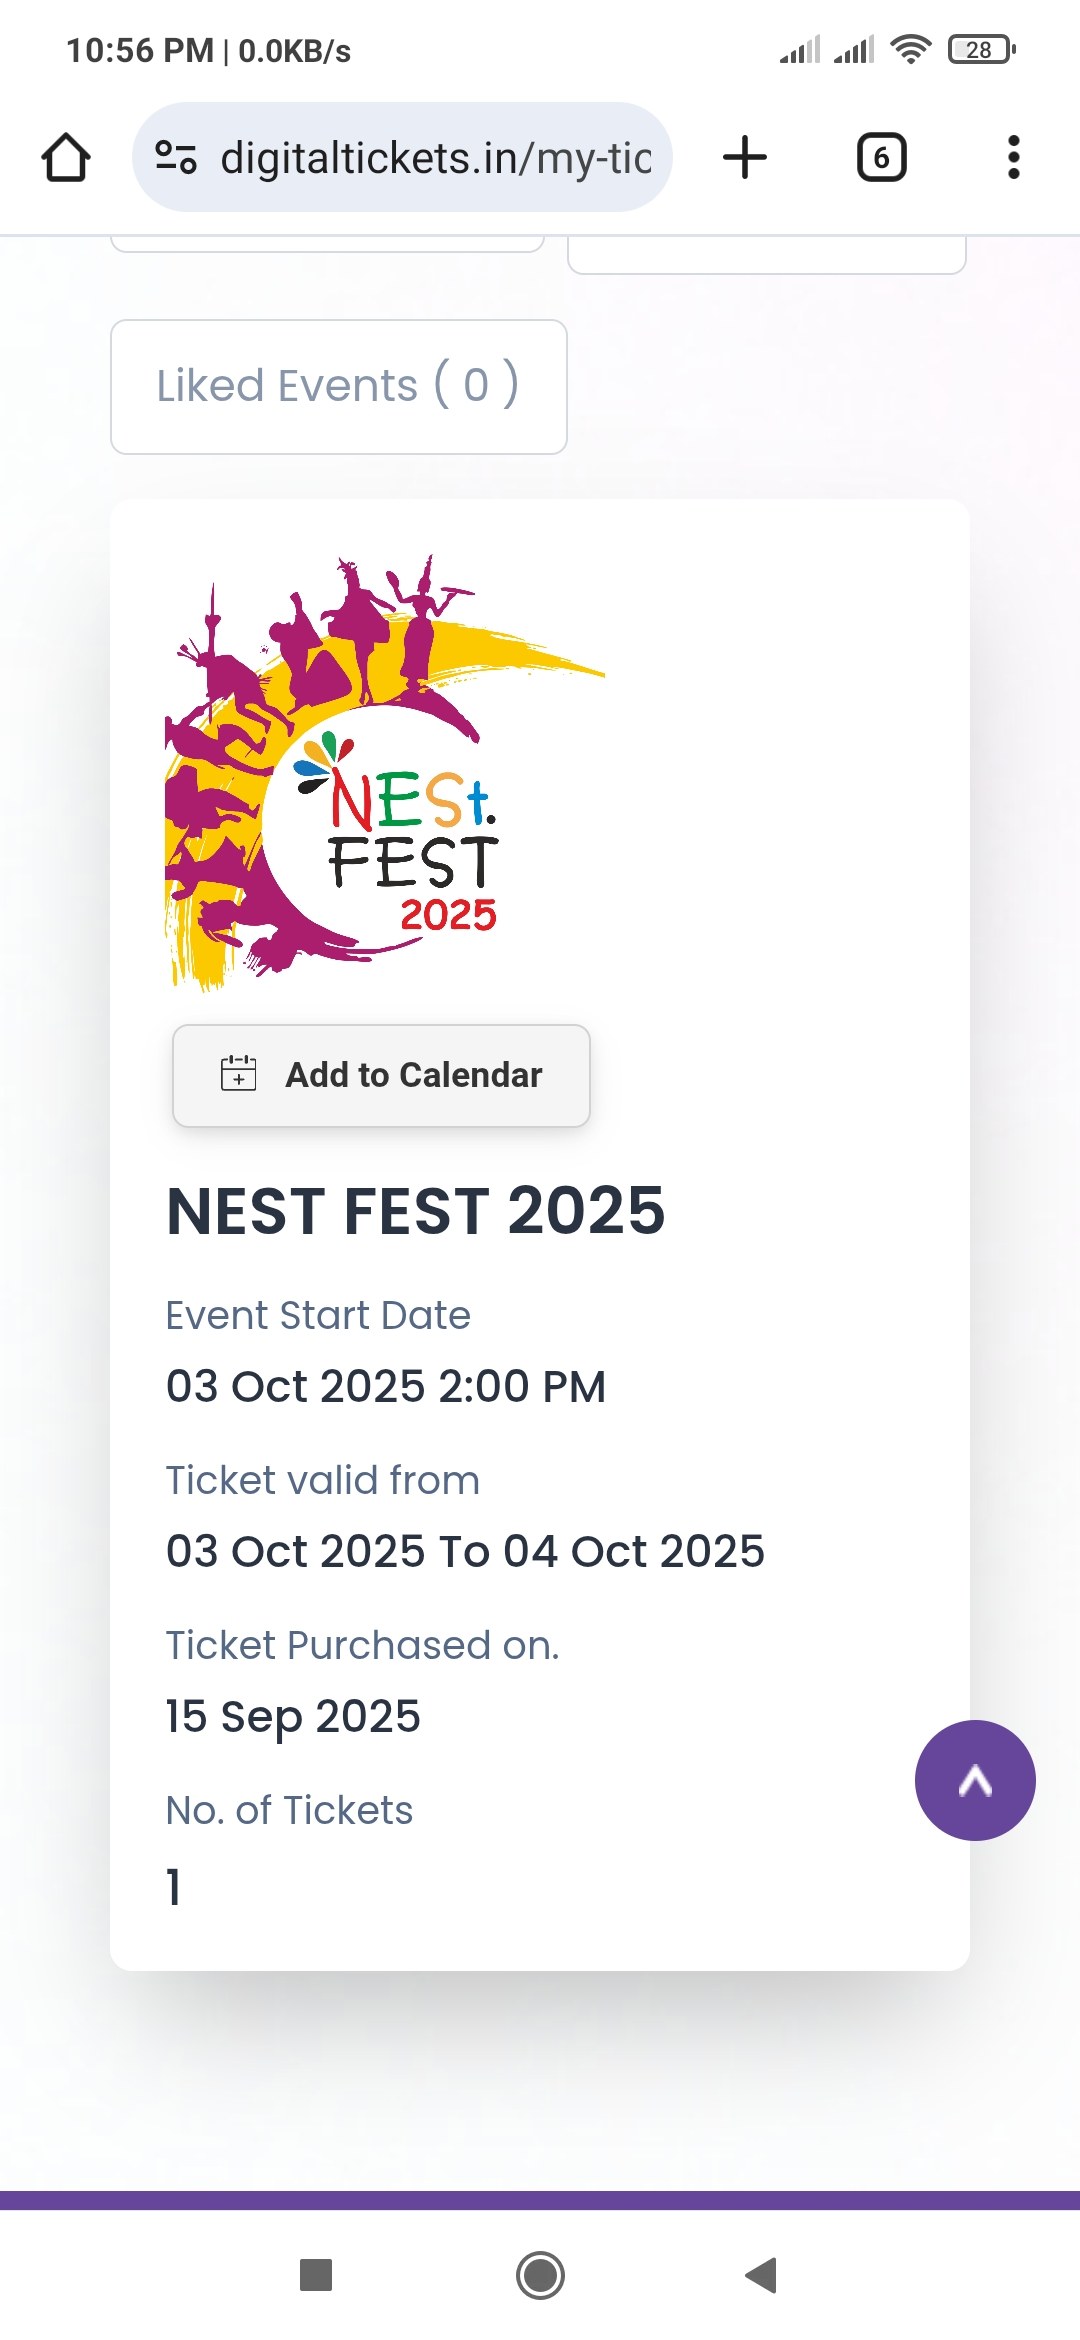Tap the purple scroll-to-top arrow button
This screenshot has width=1080, height=2340.
click(x=975, y=1780)
